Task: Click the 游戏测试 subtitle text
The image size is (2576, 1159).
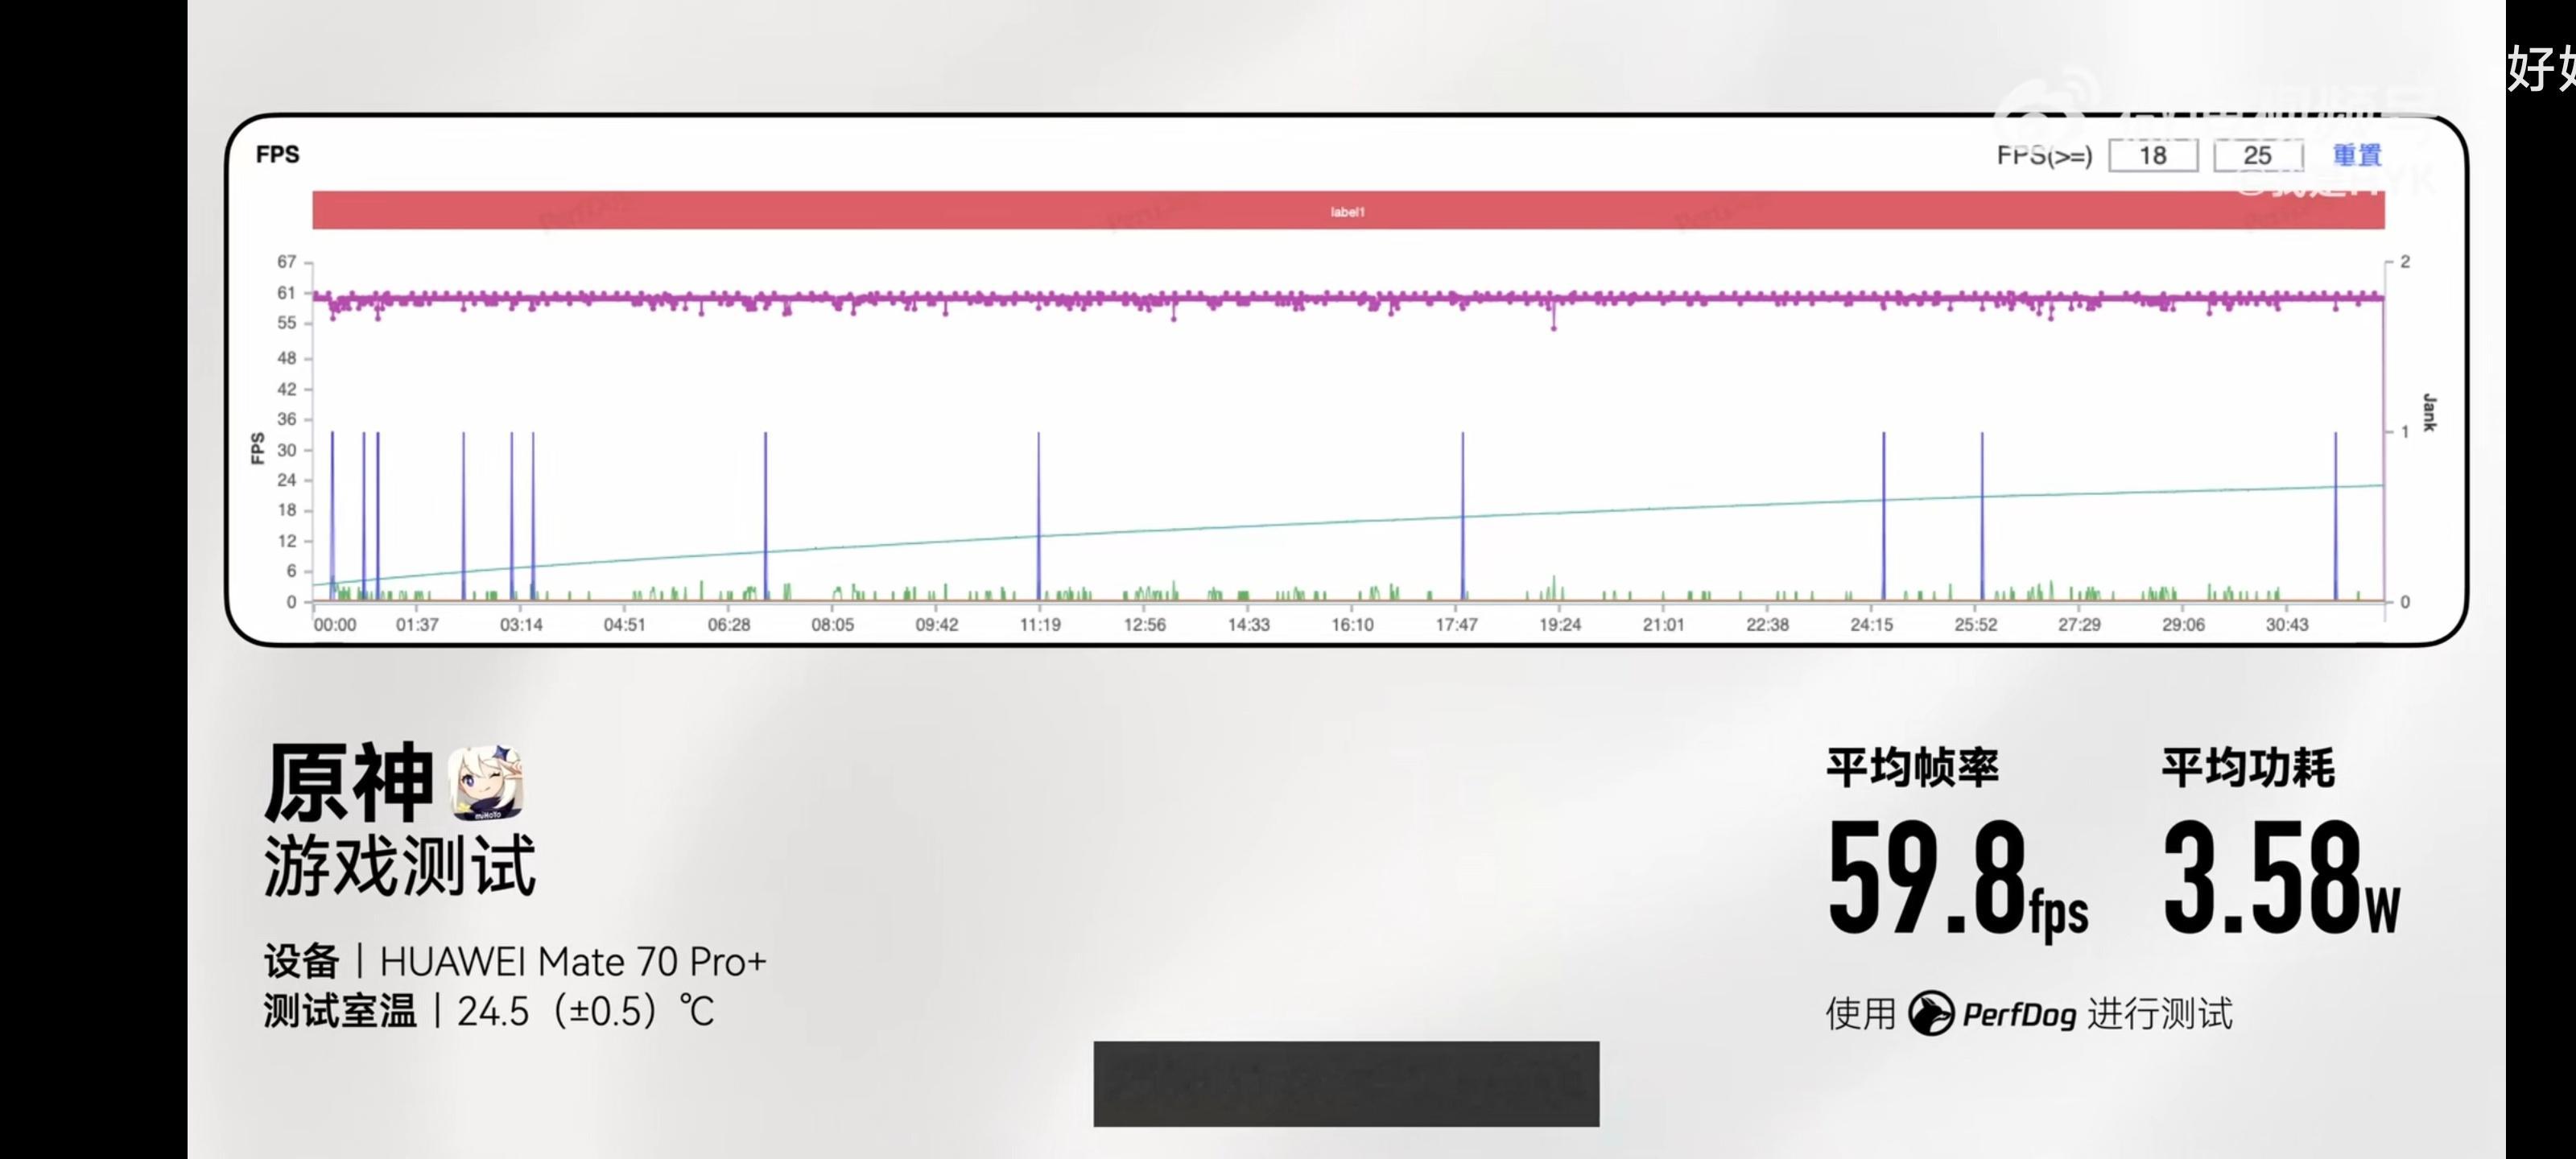Action: [400, 865]
